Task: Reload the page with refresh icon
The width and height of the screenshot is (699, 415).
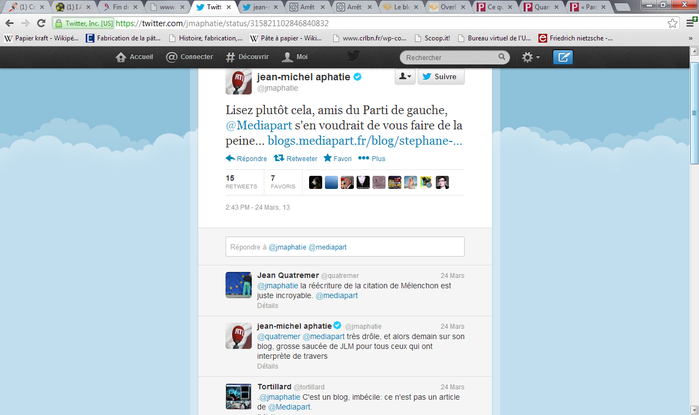Action: pos(41,23)
